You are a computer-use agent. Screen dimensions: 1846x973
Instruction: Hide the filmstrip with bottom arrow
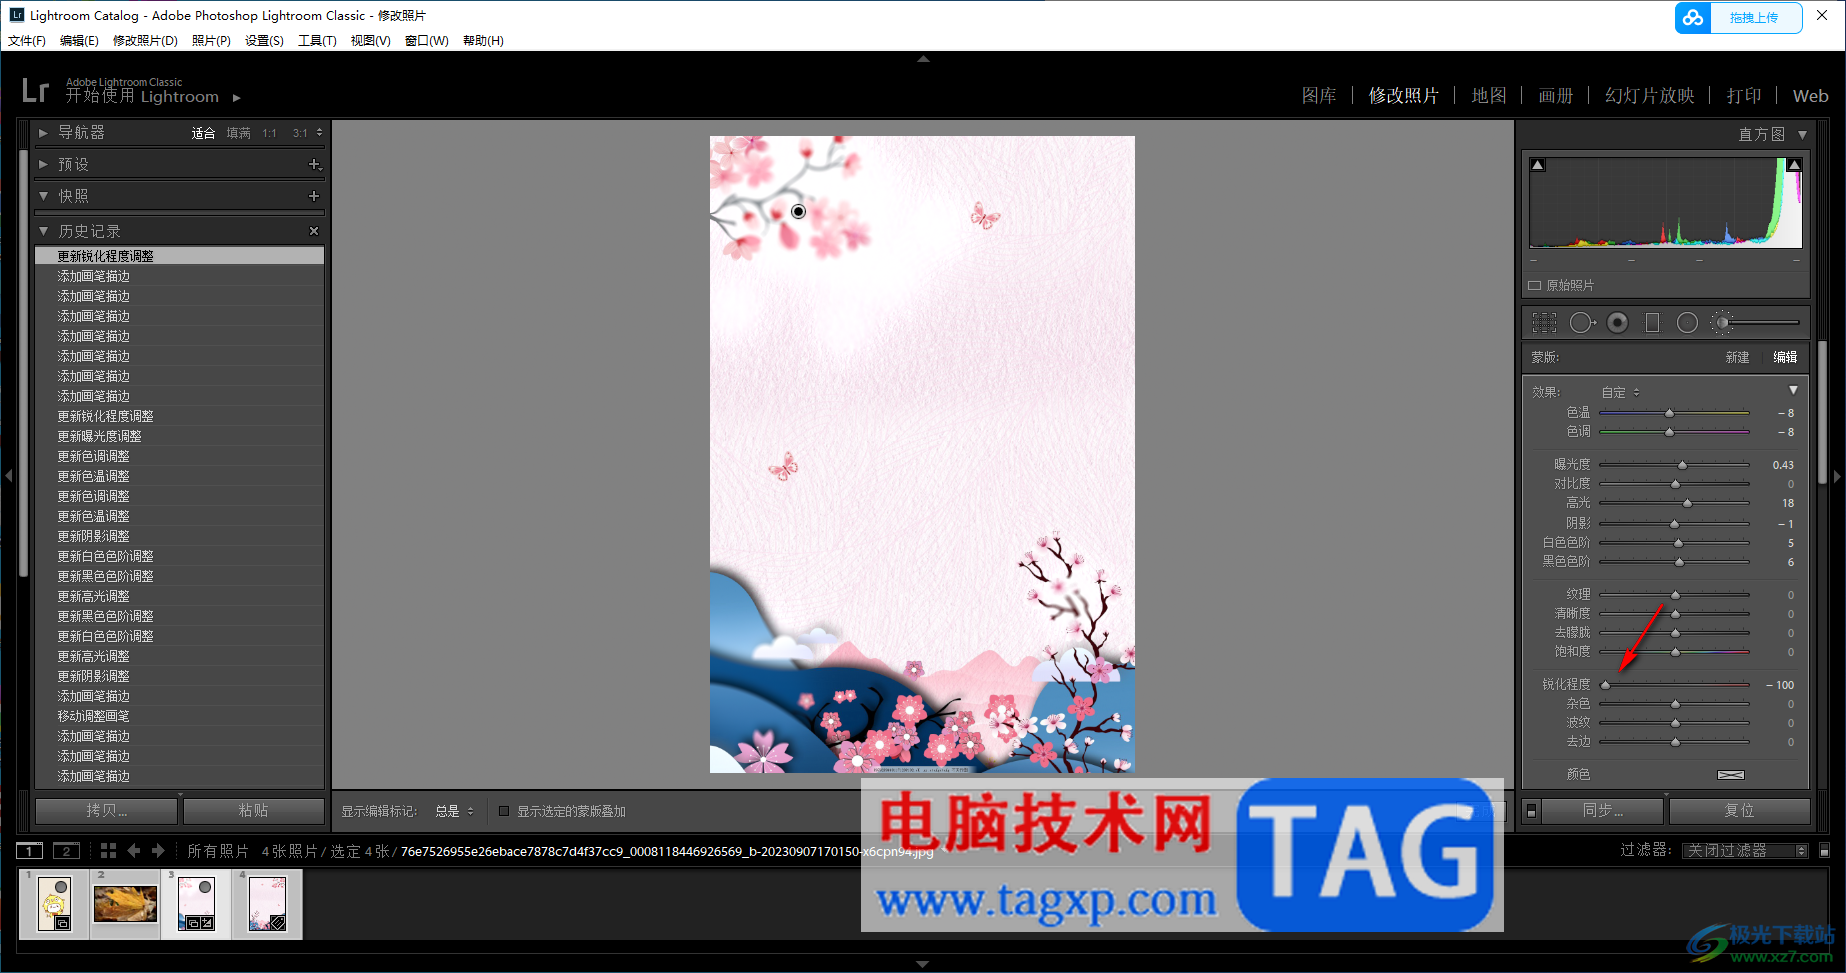click(923, 965)
